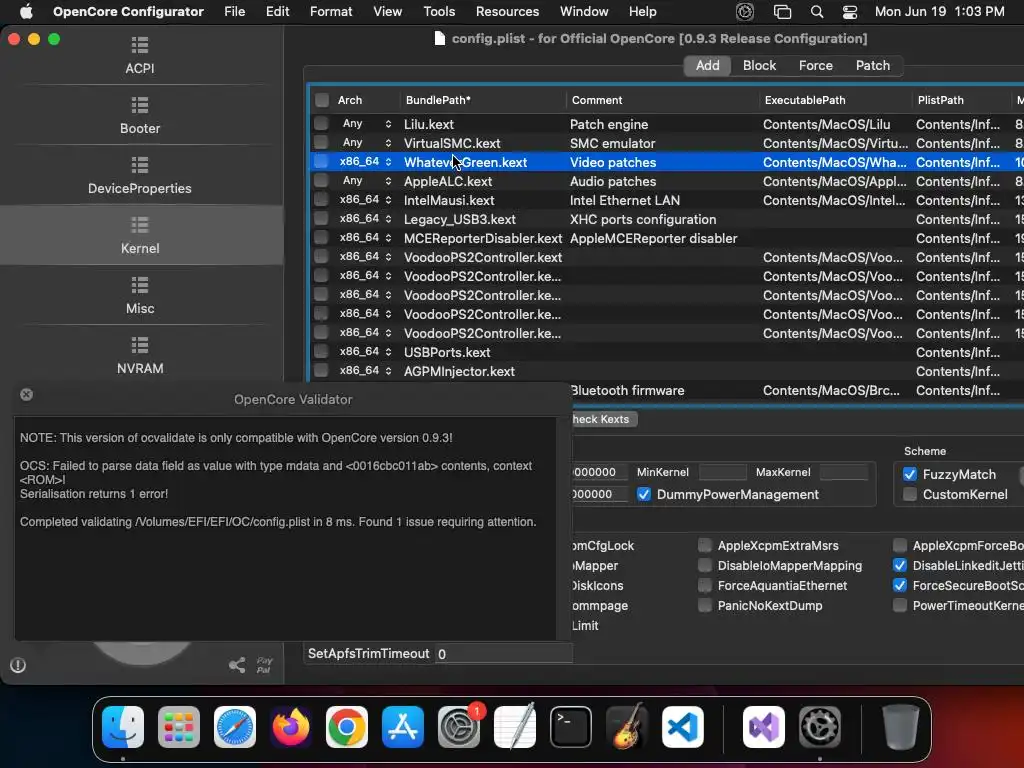
Task: Toggle AppleALC.kext enabled checkbox
Action: 321,180
